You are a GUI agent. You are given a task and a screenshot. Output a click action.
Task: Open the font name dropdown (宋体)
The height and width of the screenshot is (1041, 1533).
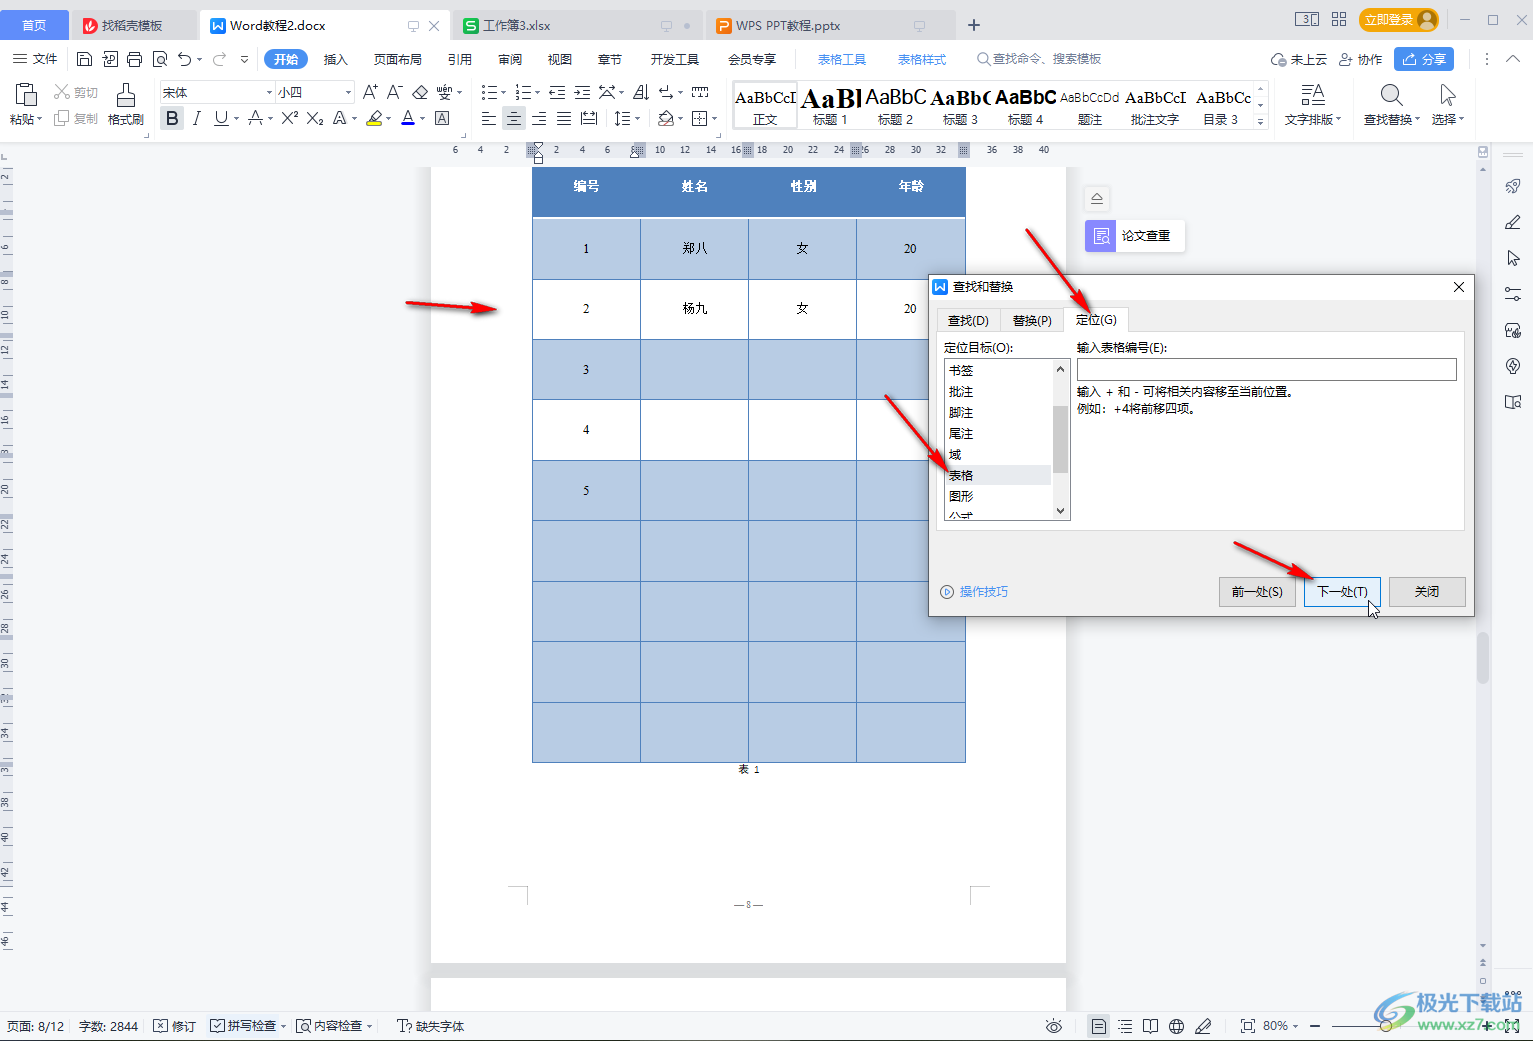269,92
